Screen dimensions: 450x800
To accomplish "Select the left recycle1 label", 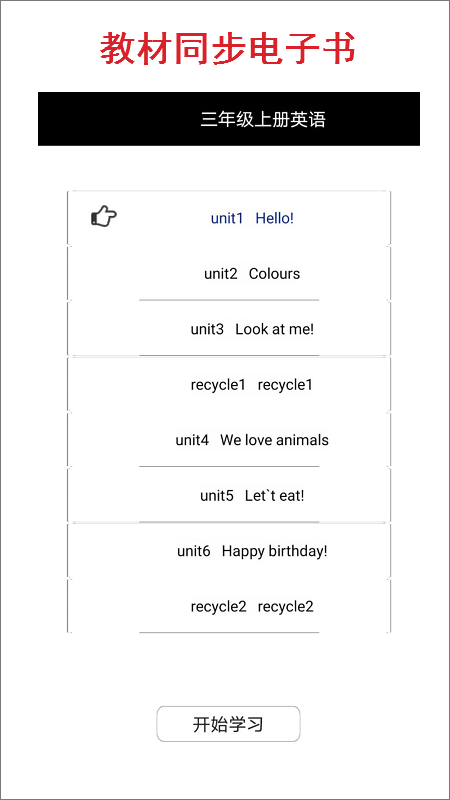I will coord(218,385).
